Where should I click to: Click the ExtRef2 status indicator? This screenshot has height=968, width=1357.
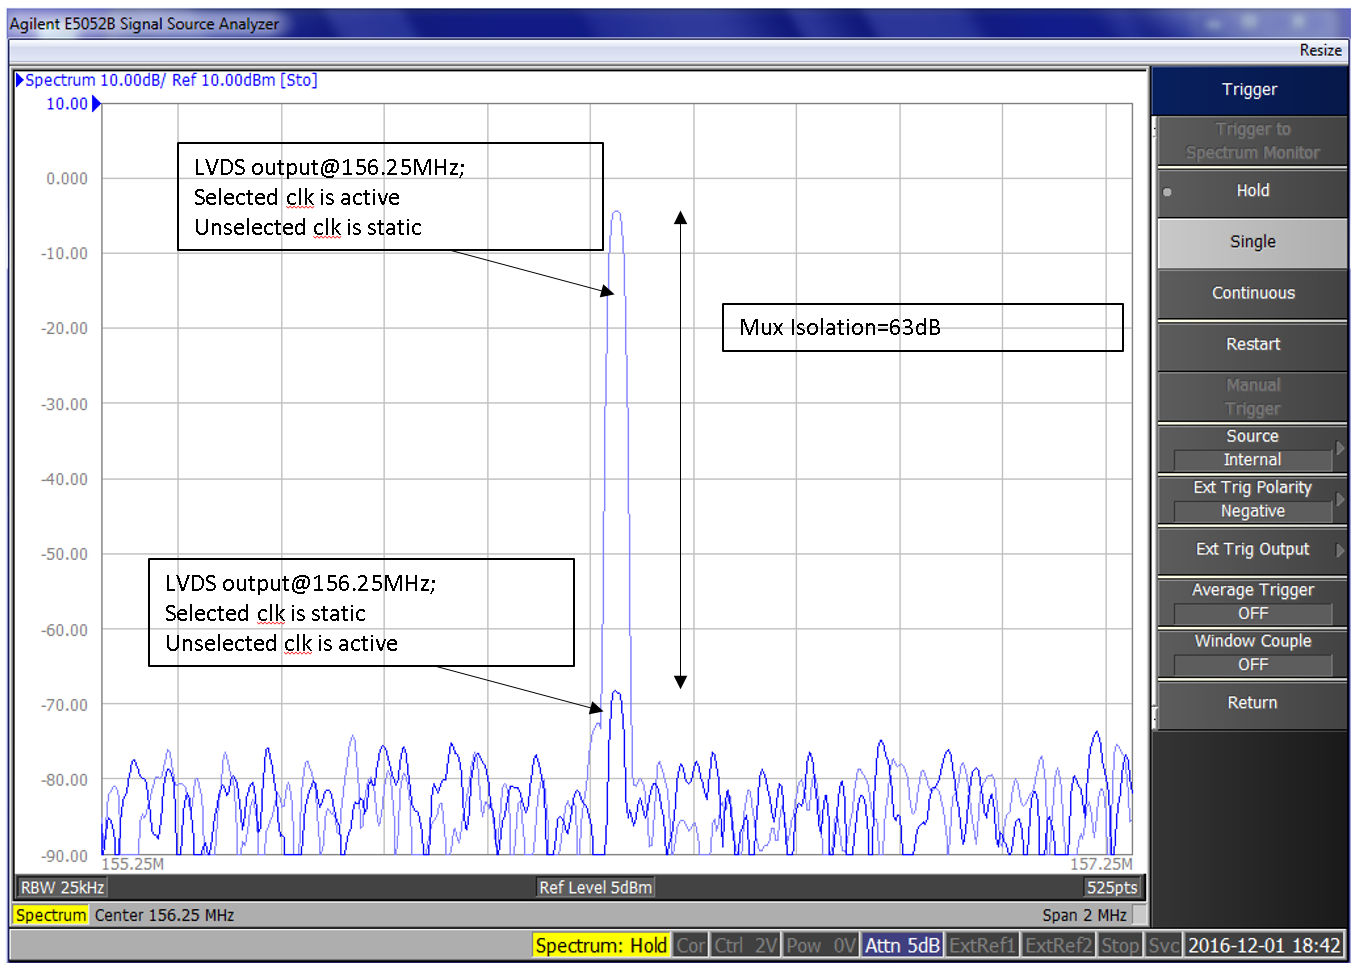pos(1058,945)
